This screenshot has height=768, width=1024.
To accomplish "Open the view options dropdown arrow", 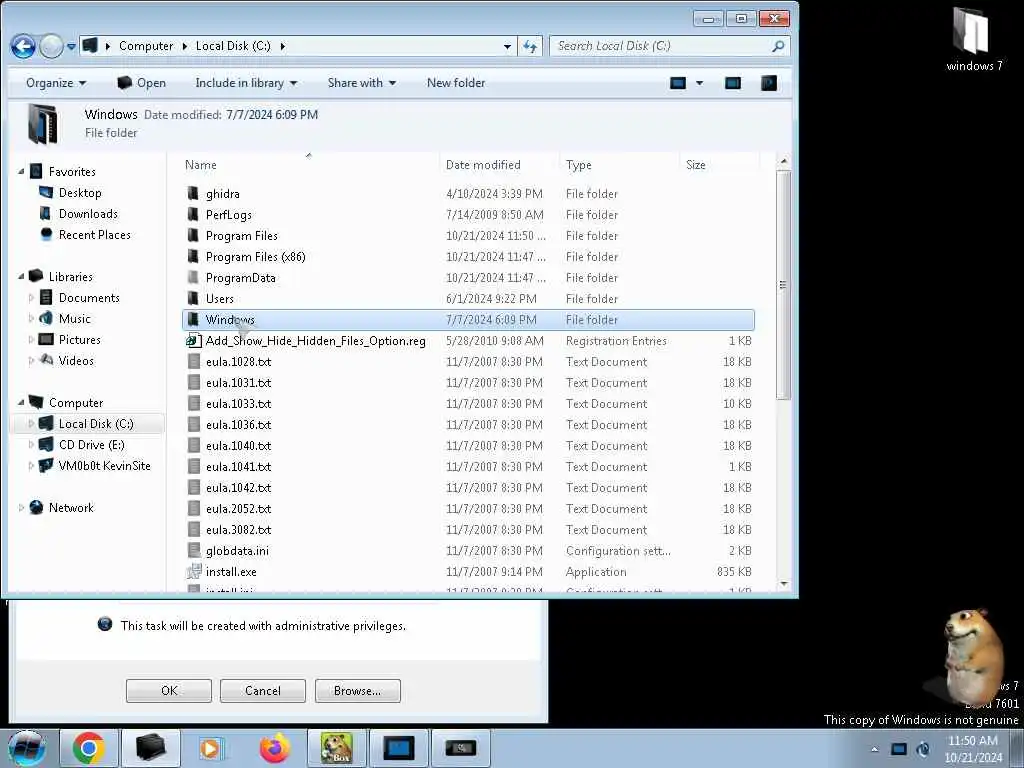I will [699, 83].
